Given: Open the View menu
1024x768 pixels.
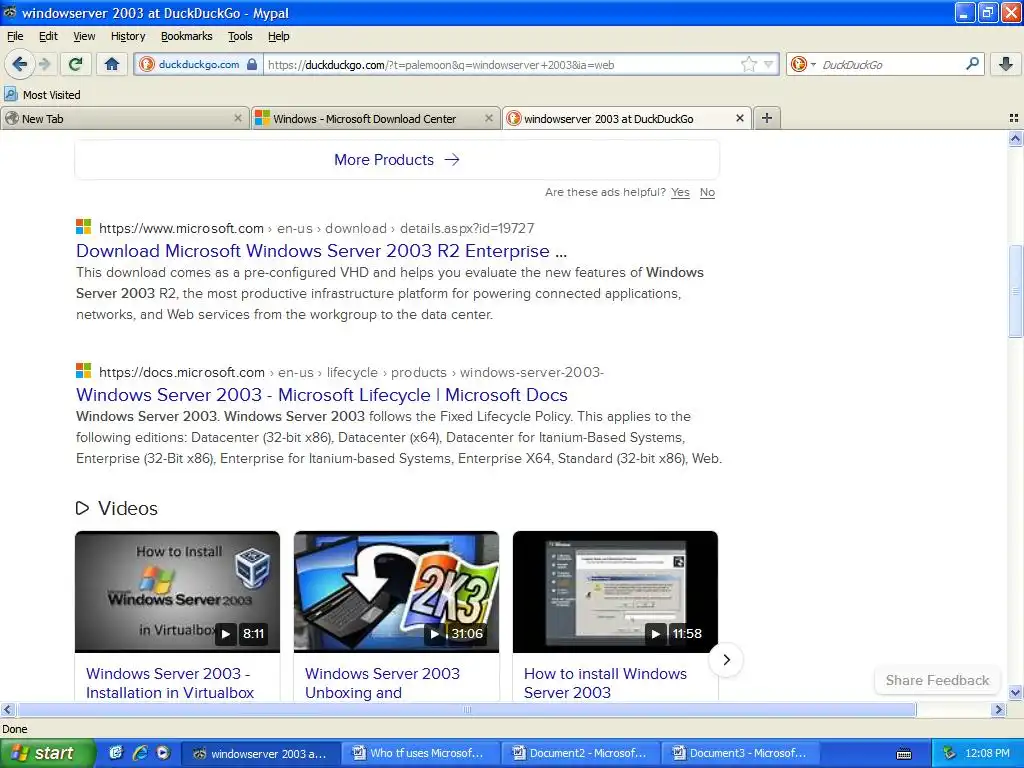Looking at the screenshot, I should 84,36.
